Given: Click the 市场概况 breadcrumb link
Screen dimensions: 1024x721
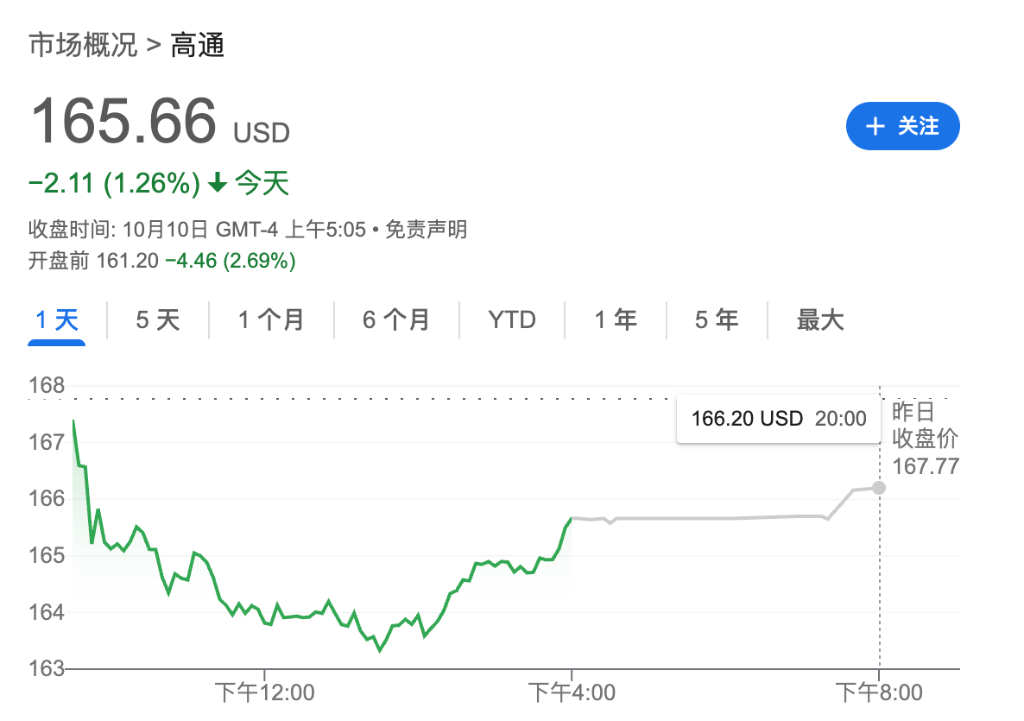Looking at the screenshot, I should click(x=83, y=45).
